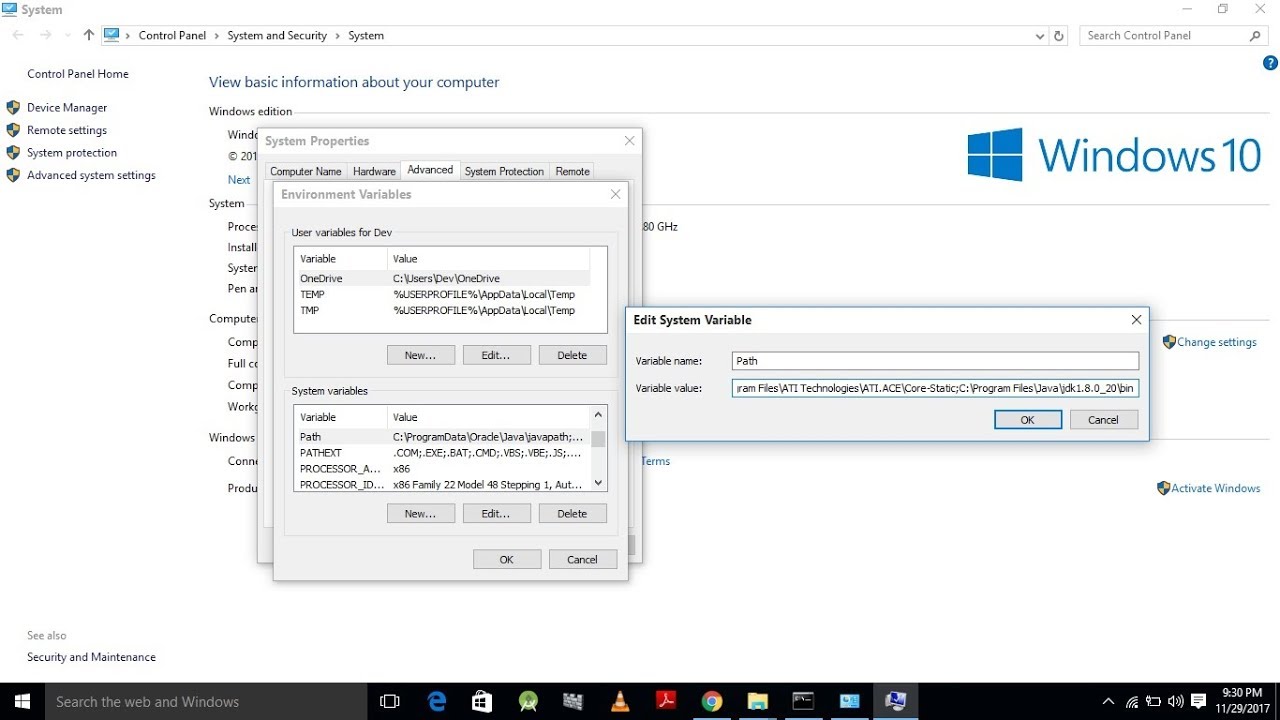Select Control Panel in the breadcrumb path
Screen dimensions: 1280x720
pos(172,35)
